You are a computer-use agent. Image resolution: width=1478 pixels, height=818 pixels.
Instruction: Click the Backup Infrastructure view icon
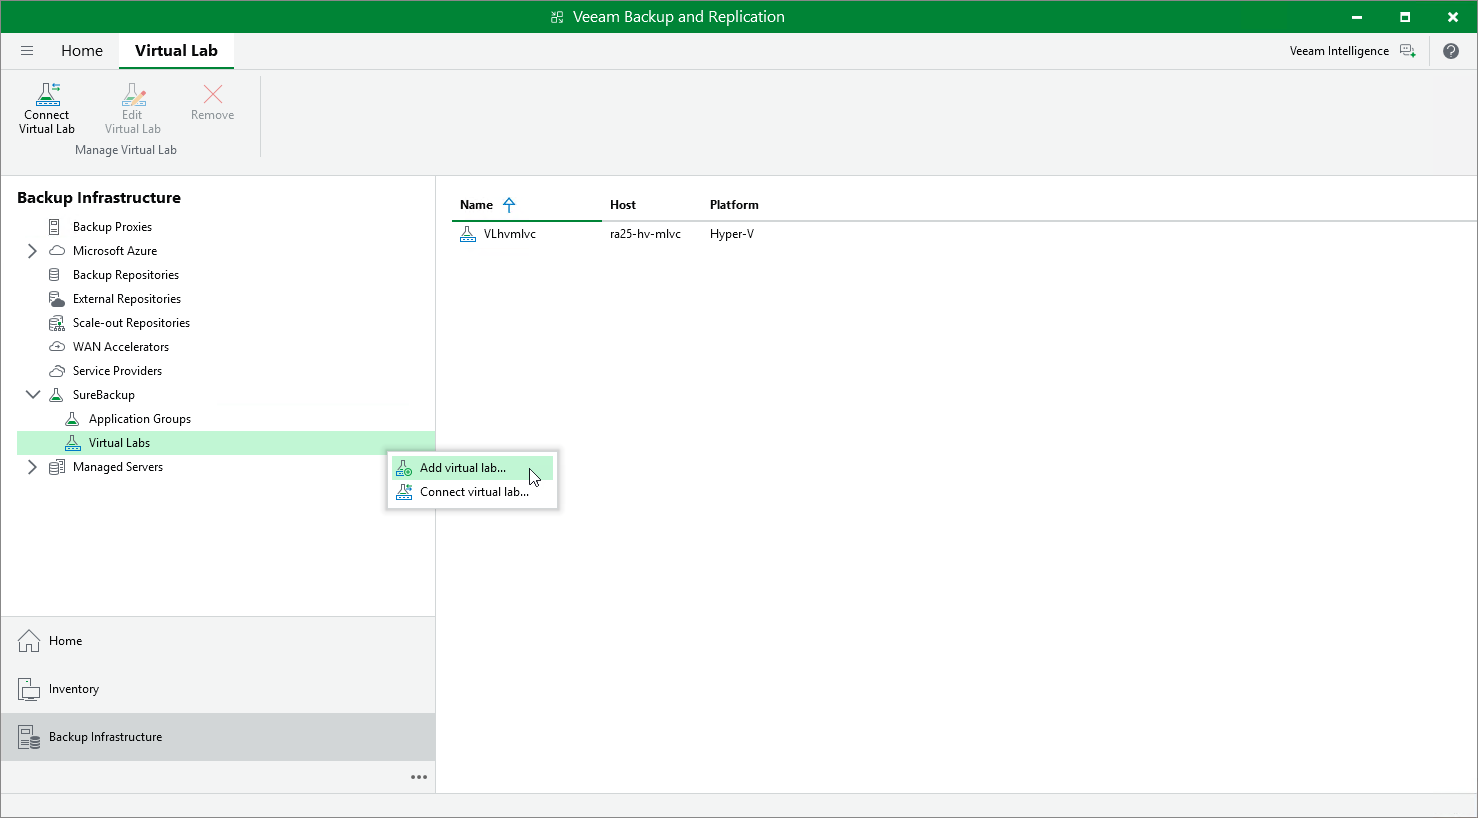(x=29, y=737)
